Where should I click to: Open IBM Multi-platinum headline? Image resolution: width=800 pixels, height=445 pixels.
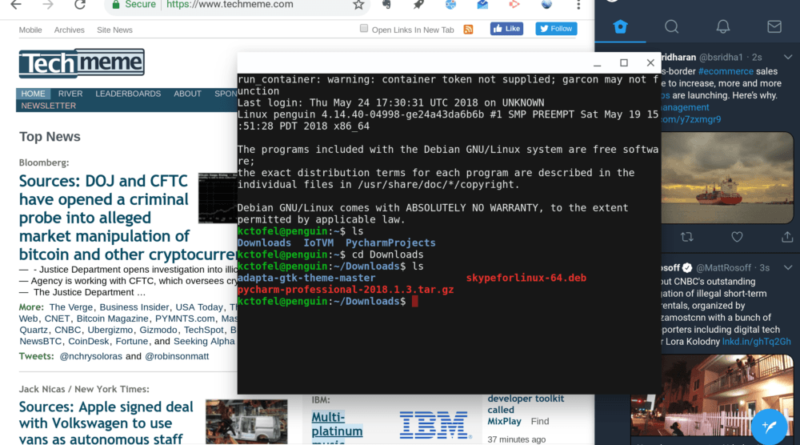point(337,428)
